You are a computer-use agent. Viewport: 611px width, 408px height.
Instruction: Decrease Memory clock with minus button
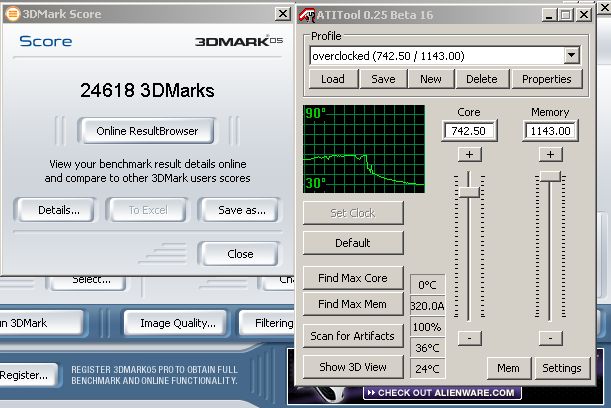550,338
